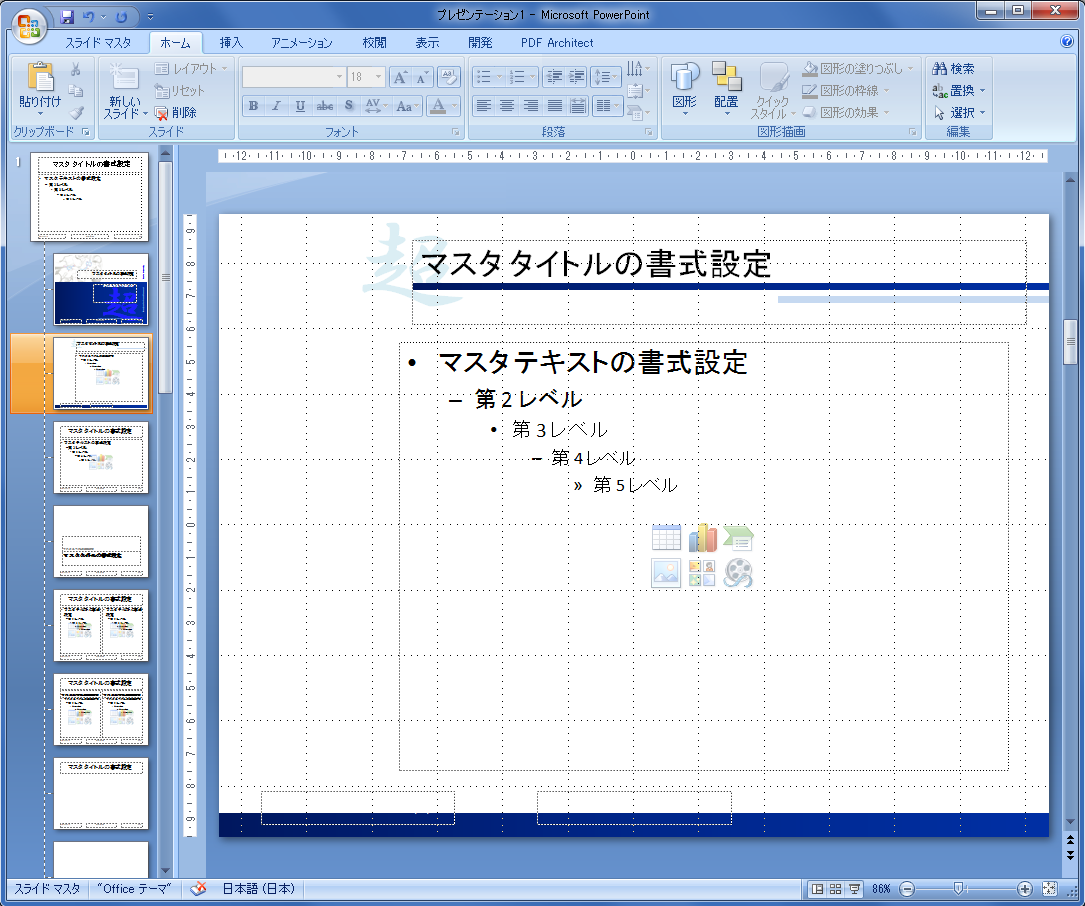Click the insert SmartArt placeholder icon
The height and width of the screenshot is (906, 1085).
pyautogui.click(x=738, y=538)
